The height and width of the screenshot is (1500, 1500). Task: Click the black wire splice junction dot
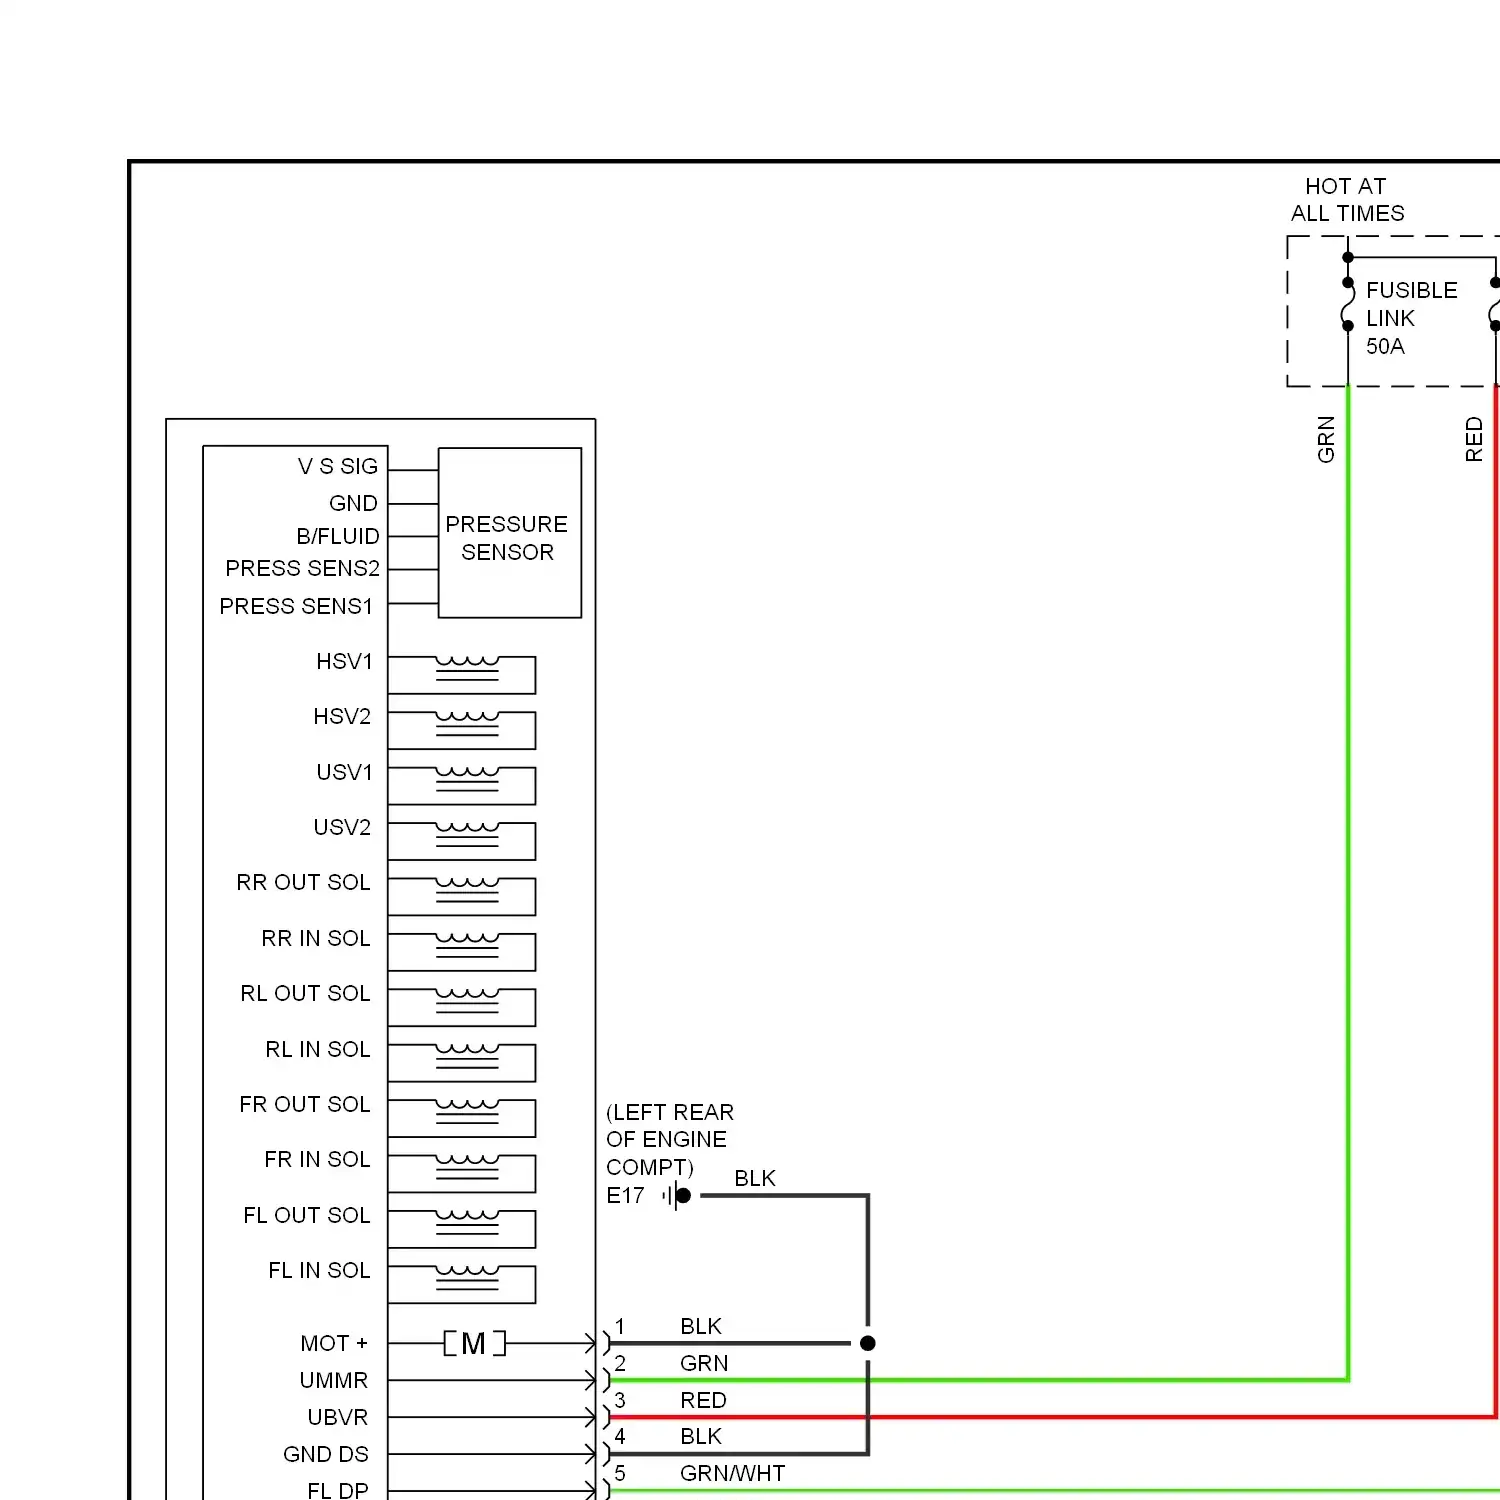[868, 1343]
